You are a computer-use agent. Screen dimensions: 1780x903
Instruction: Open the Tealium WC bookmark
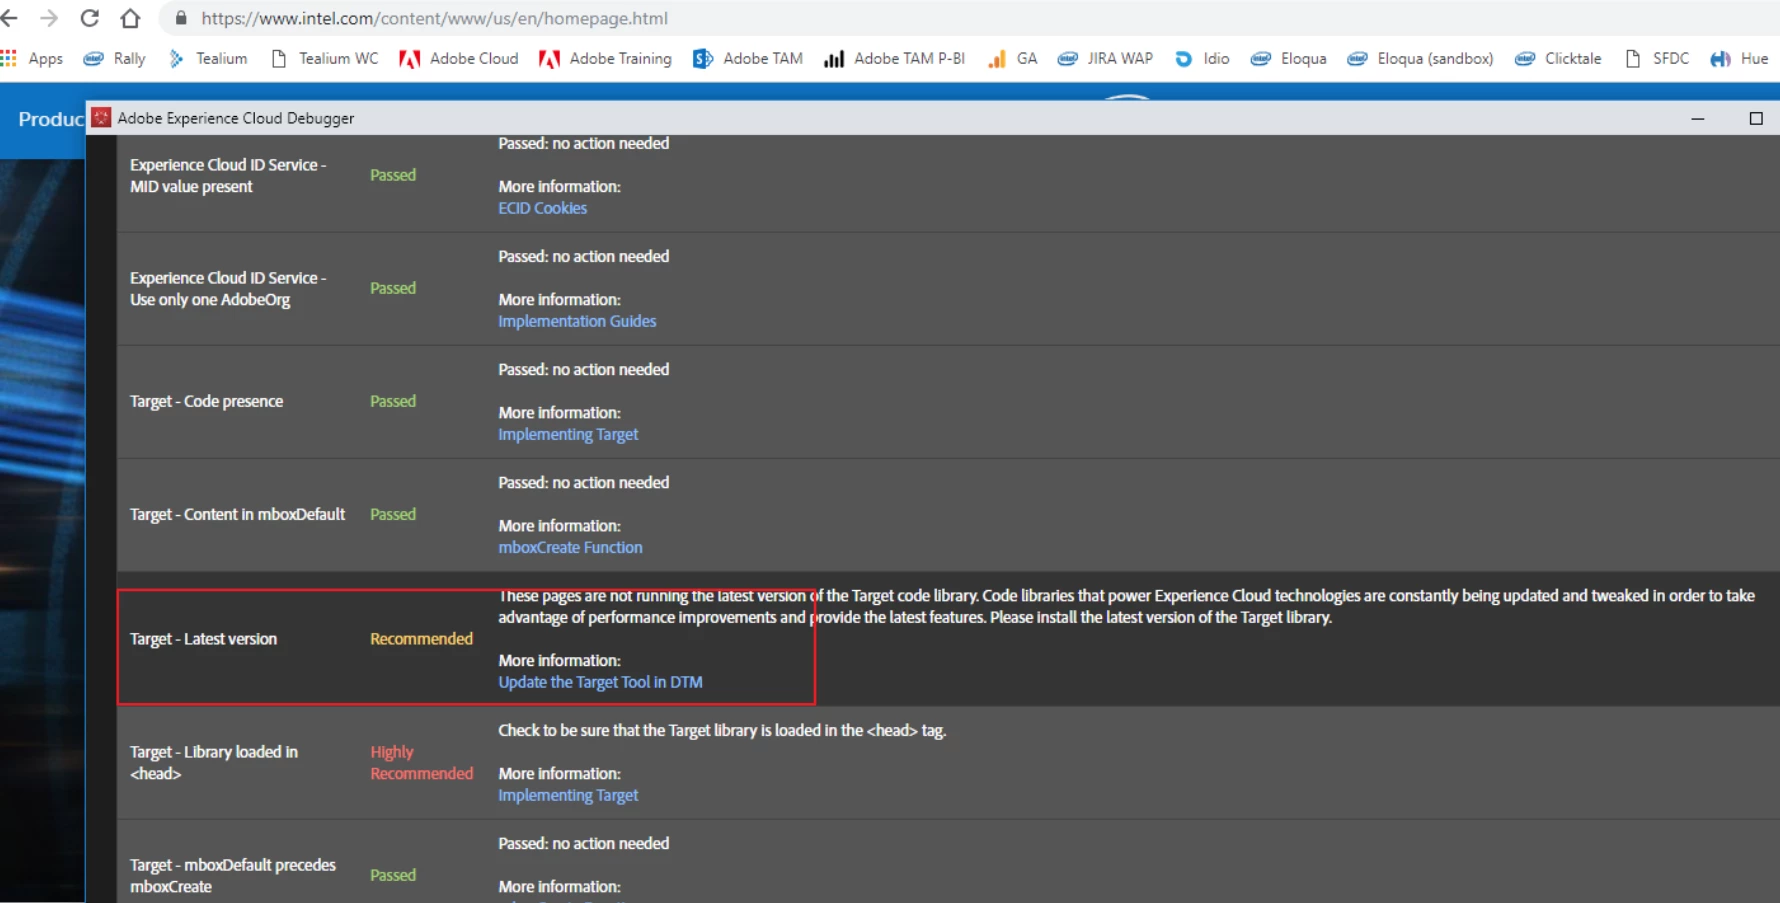(325, 59)
